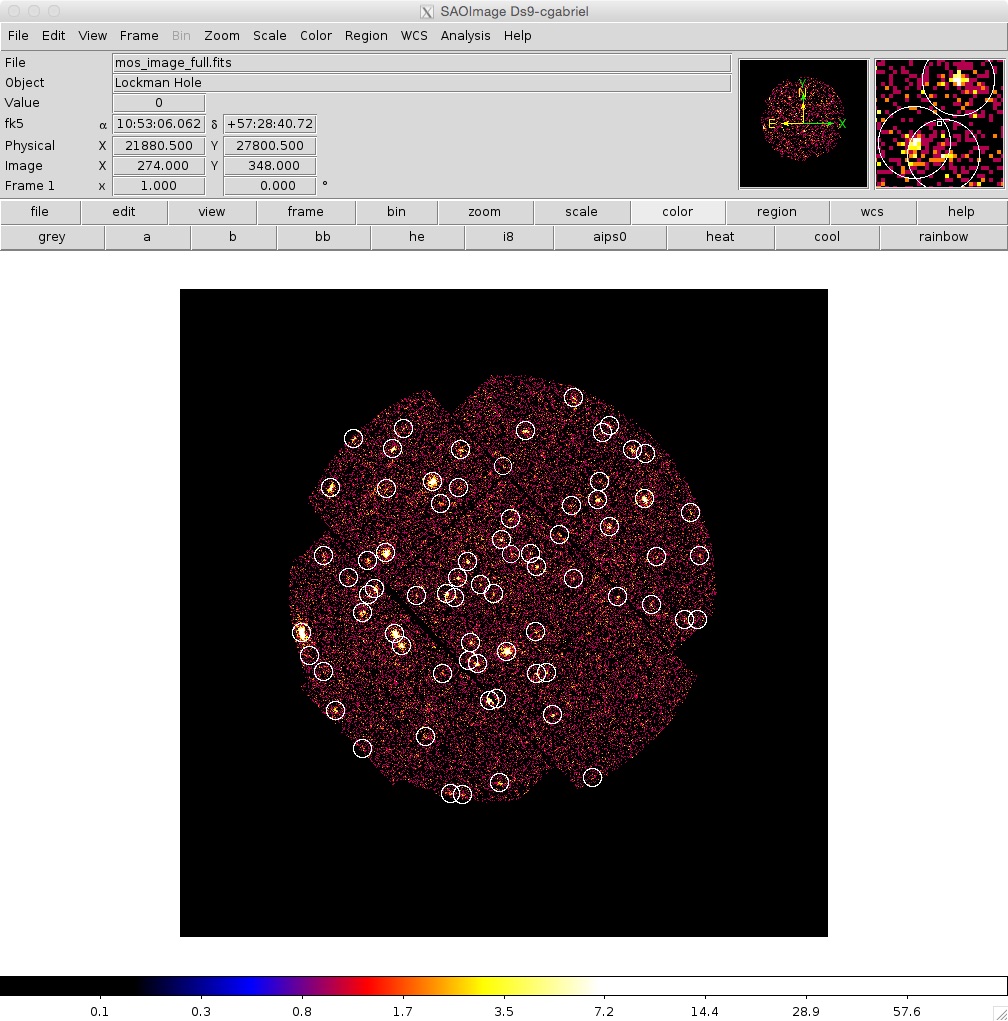Click the frame button in button bar
Image resolution: width=1008 pixels, height=1021 pixels.
pos(305,212)
